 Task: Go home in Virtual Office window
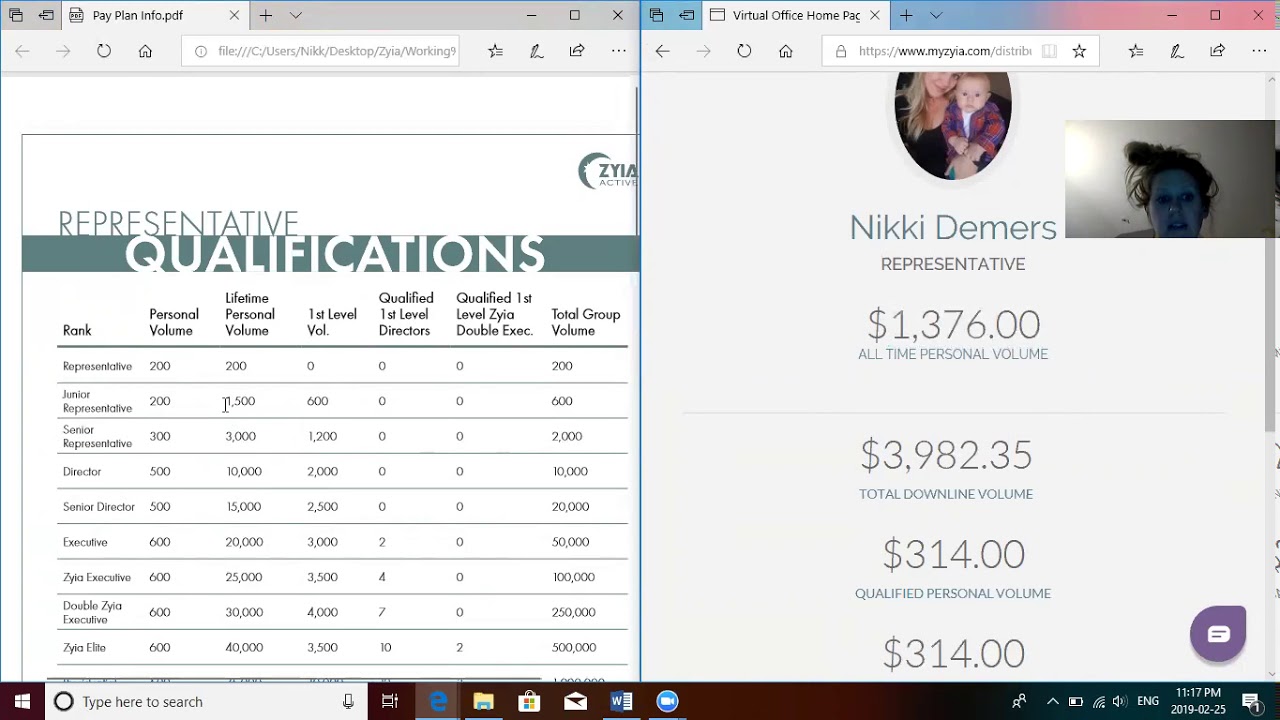click(x=785, y=51)
